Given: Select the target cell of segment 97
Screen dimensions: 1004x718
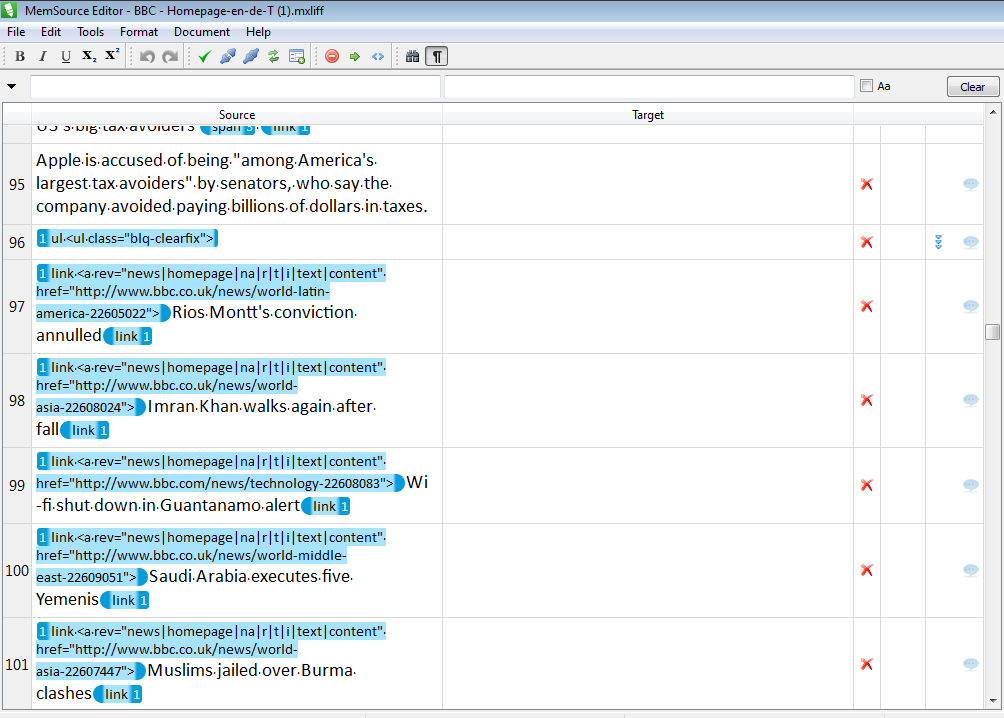Looking at the screenshot, I should tap(648, 306).
